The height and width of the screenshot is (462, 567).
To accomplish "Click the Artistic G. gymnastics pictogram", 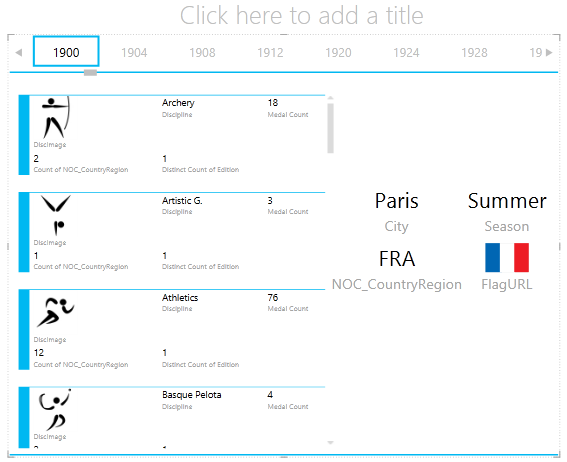I will tap(56, 215).
